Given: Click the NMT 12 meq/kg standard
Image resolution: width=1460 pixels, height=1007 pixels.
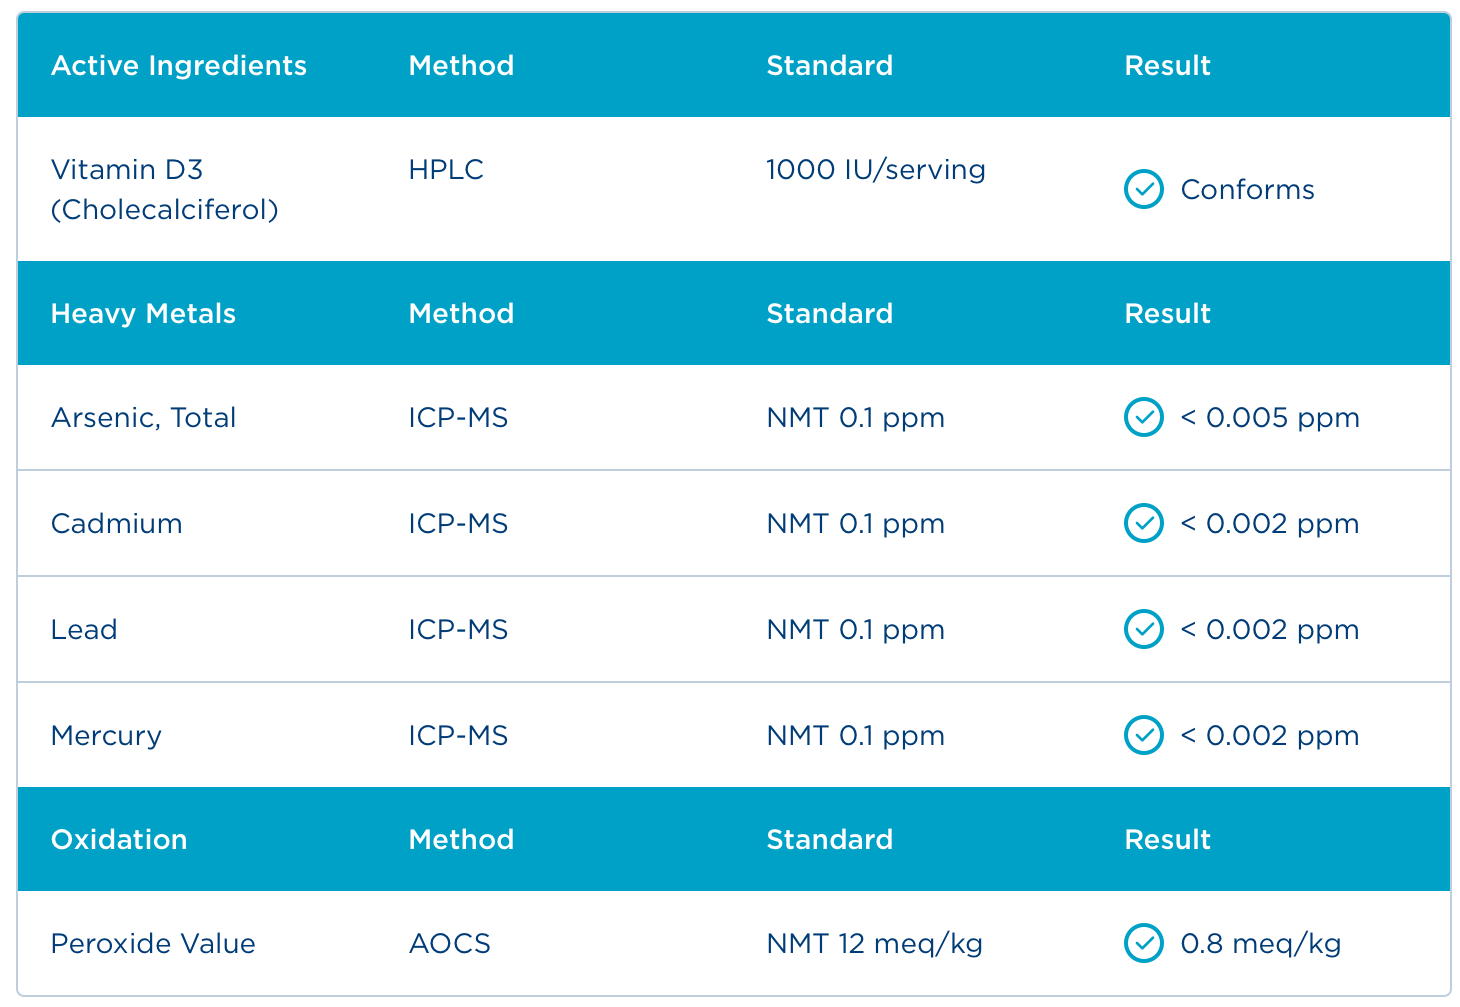Looking at the screenshot, I should tap(874, 943).
